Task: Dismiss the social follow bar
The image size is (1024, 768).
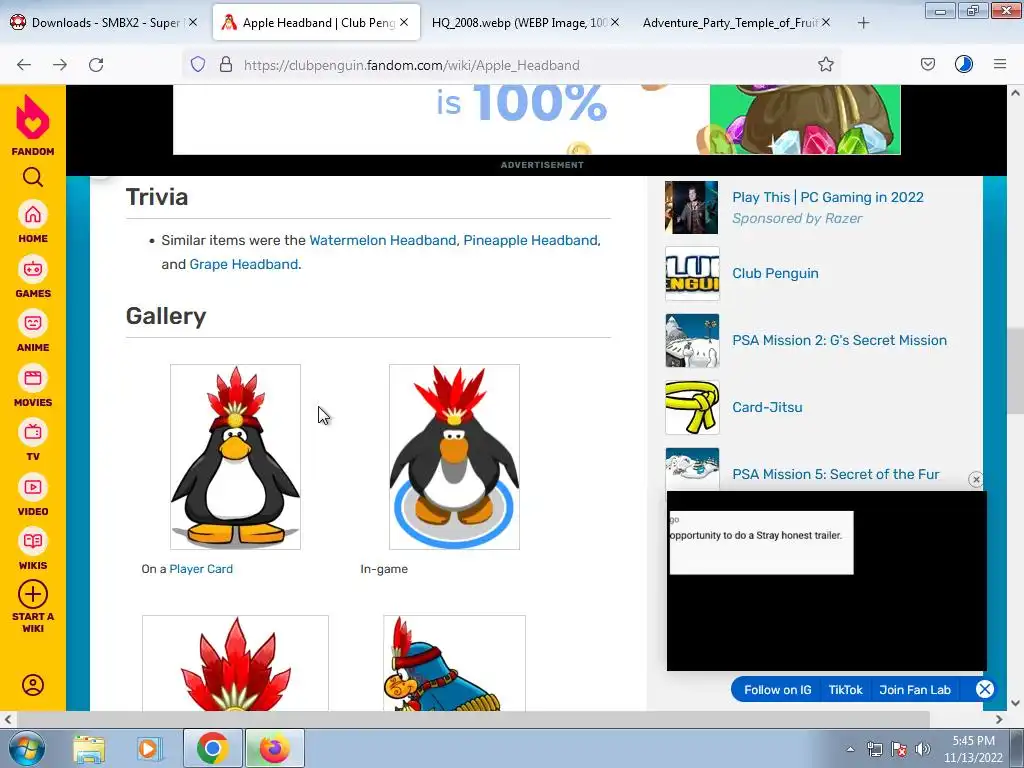Action: 985,689
